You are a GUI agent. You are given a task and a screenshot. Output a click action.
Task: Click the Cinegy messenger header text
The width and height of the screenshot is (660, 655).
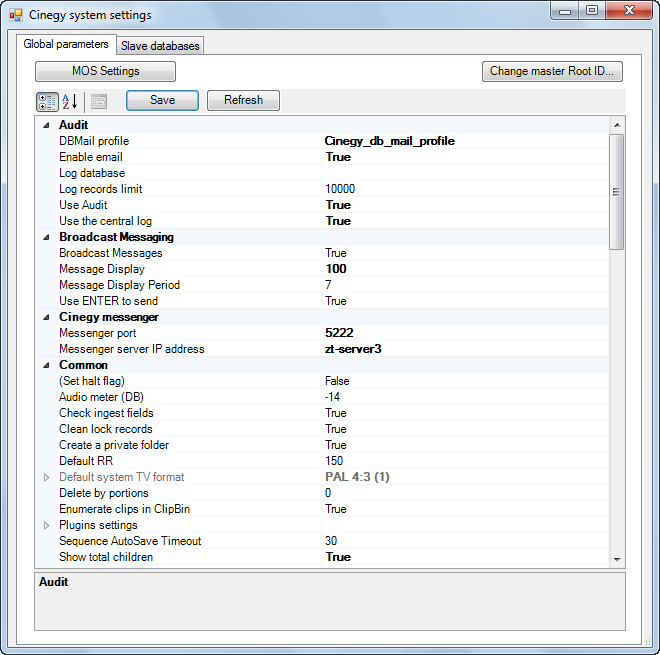[109, 317]
